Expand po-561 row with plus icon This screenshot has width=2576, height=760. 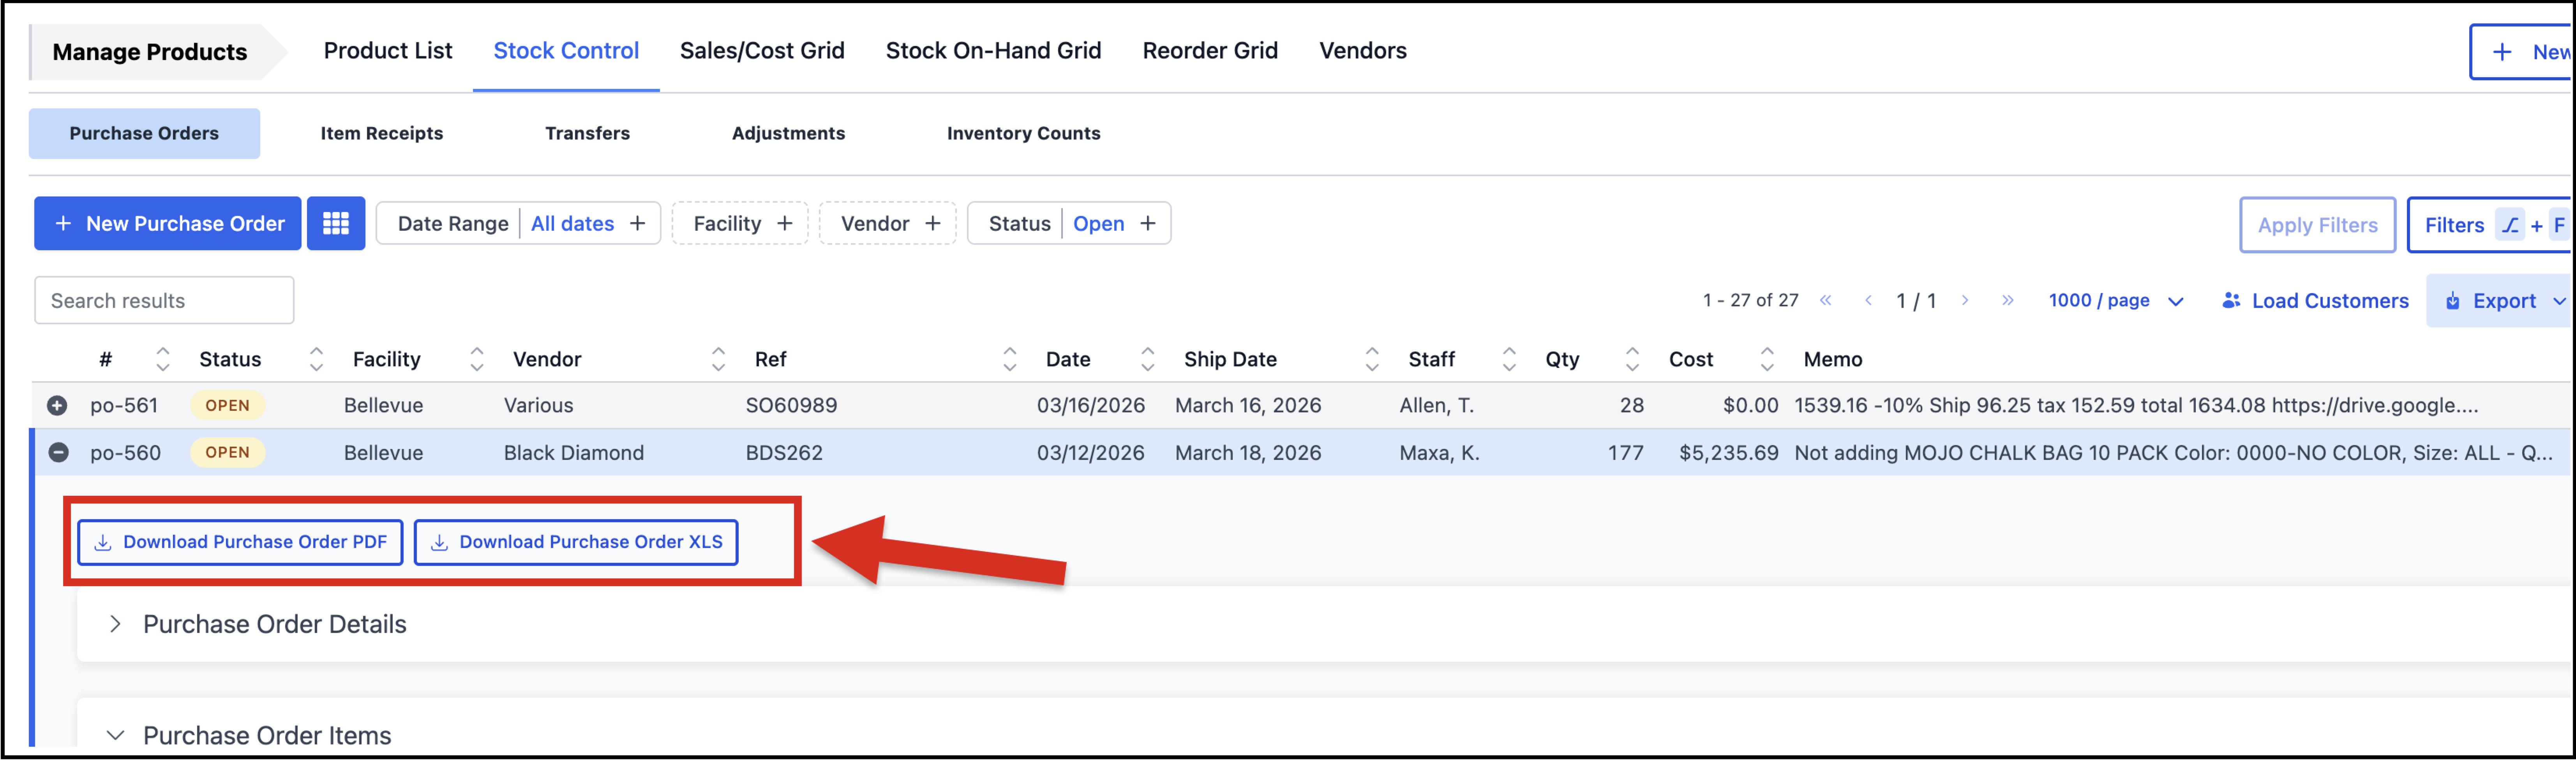click(x=57, y=405)
